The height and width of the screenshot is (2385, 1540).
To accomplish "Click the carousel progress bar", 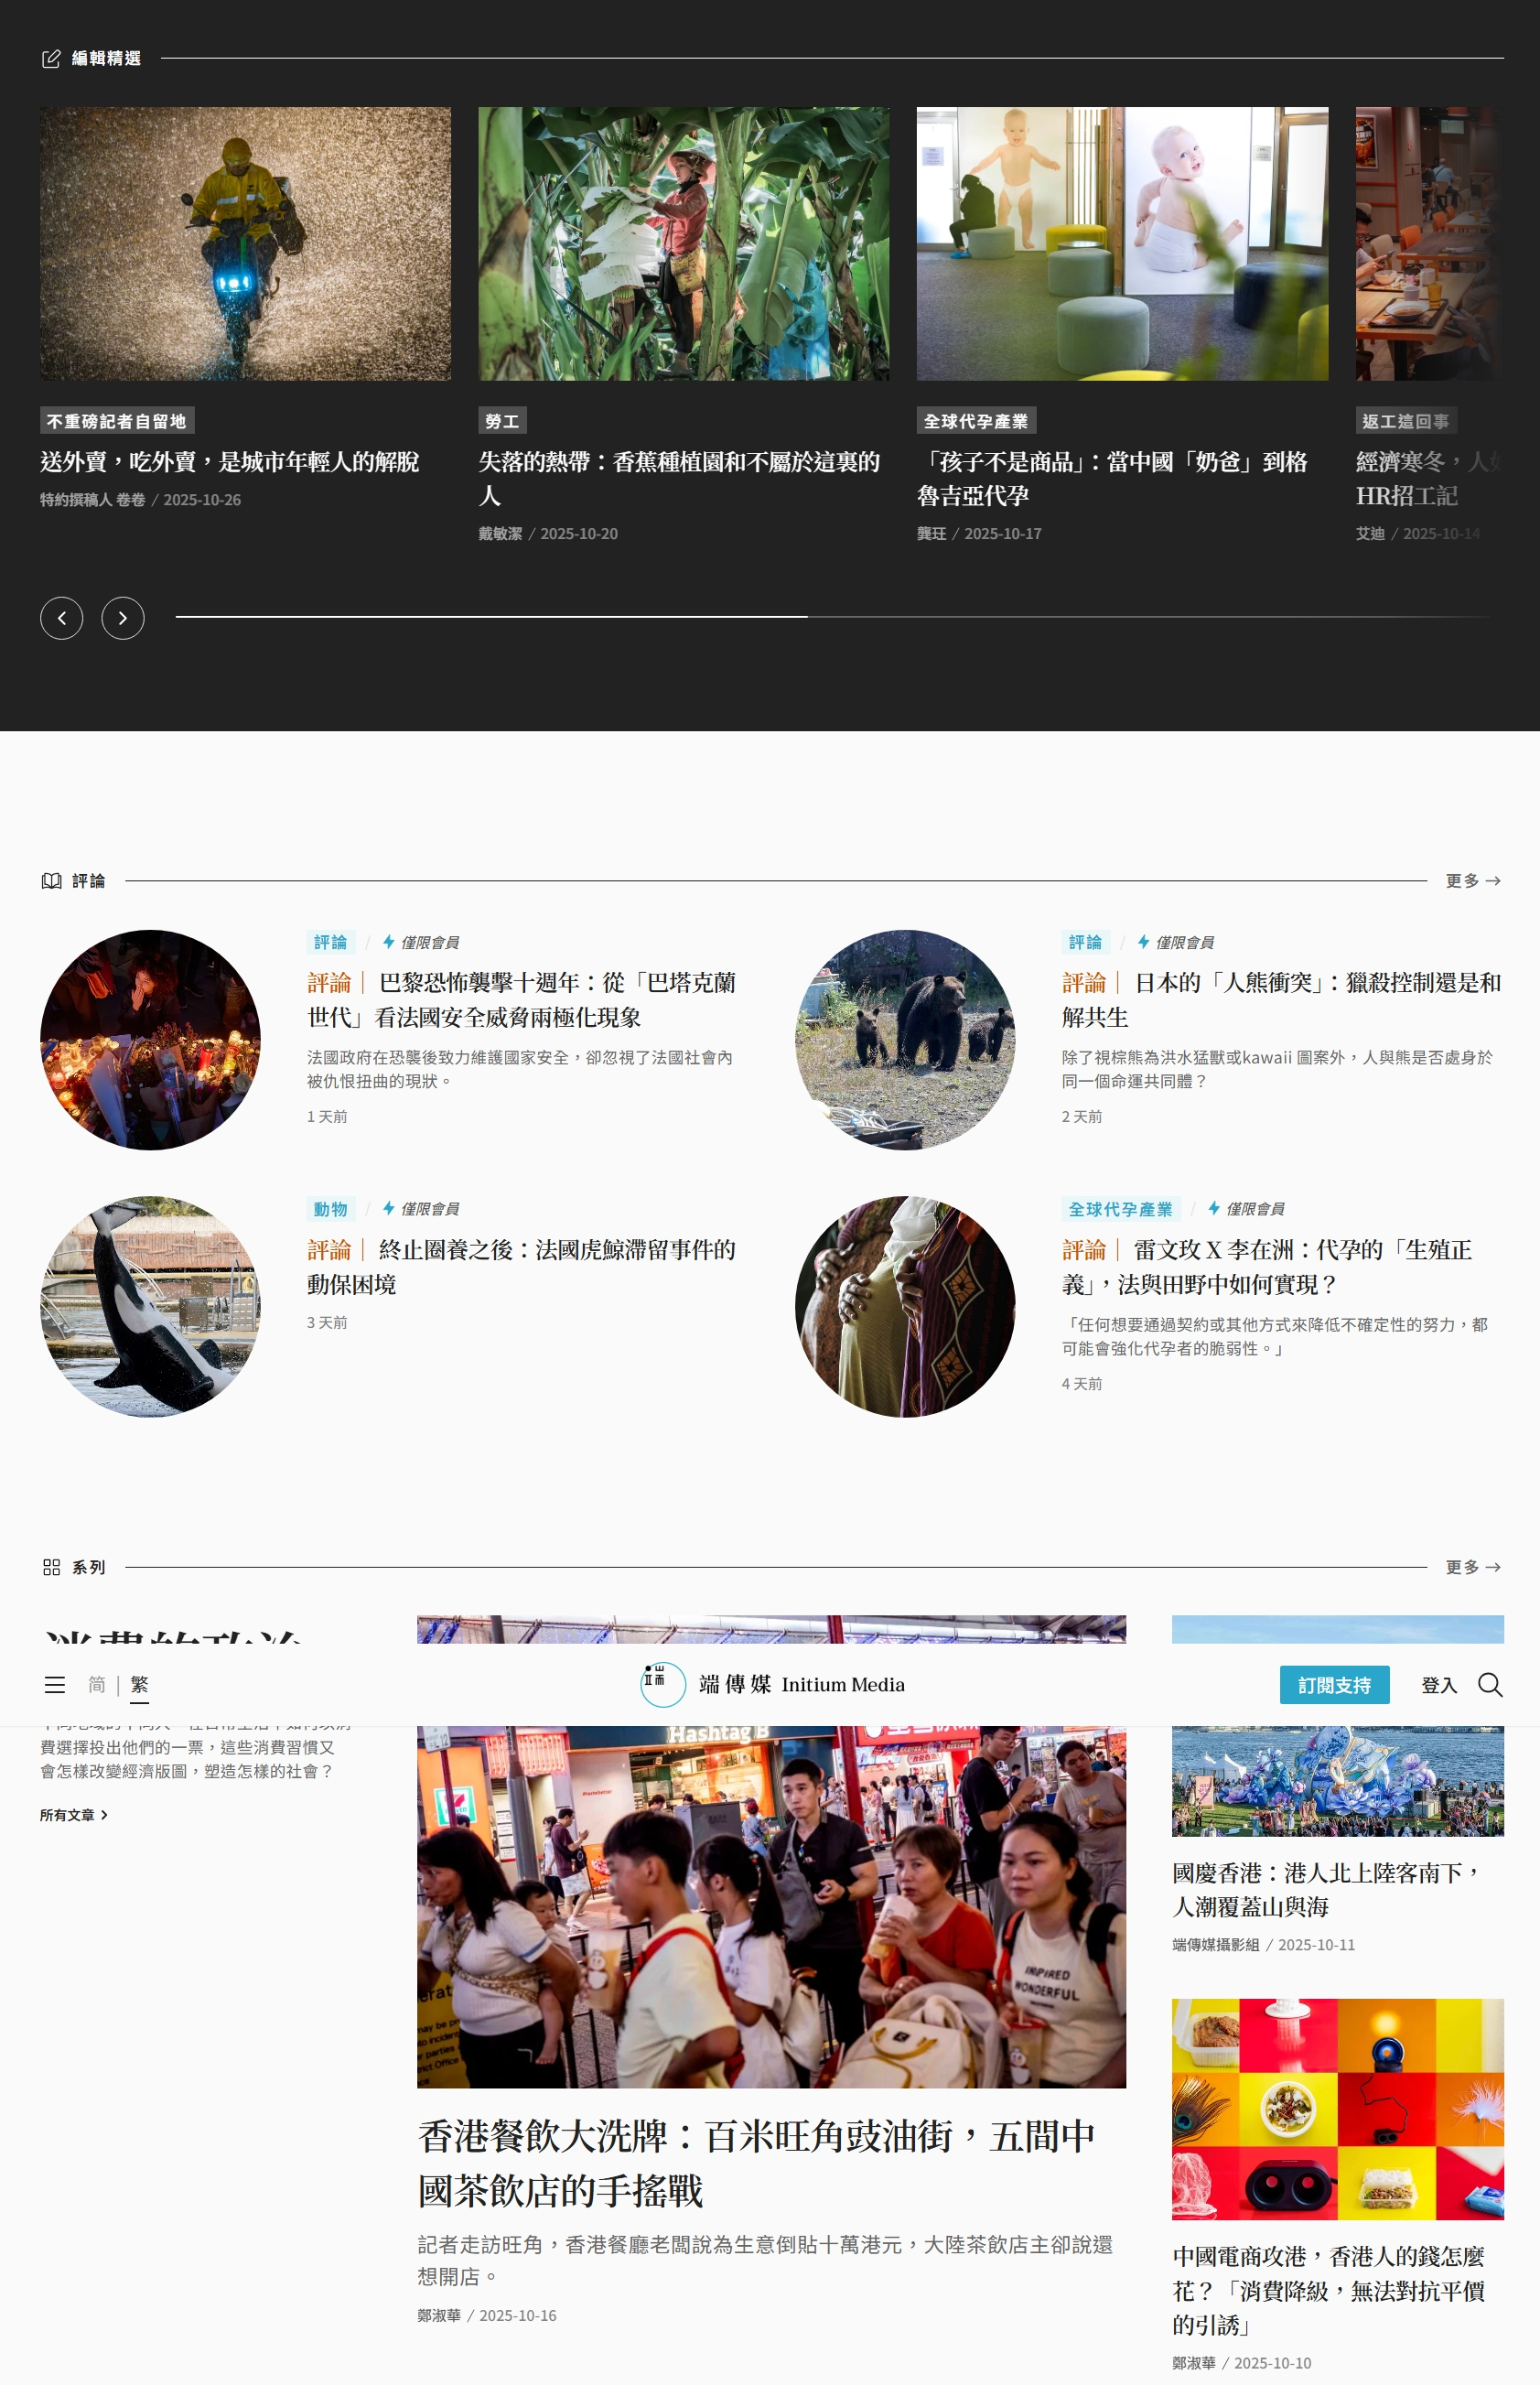I will tap(832, 617).
